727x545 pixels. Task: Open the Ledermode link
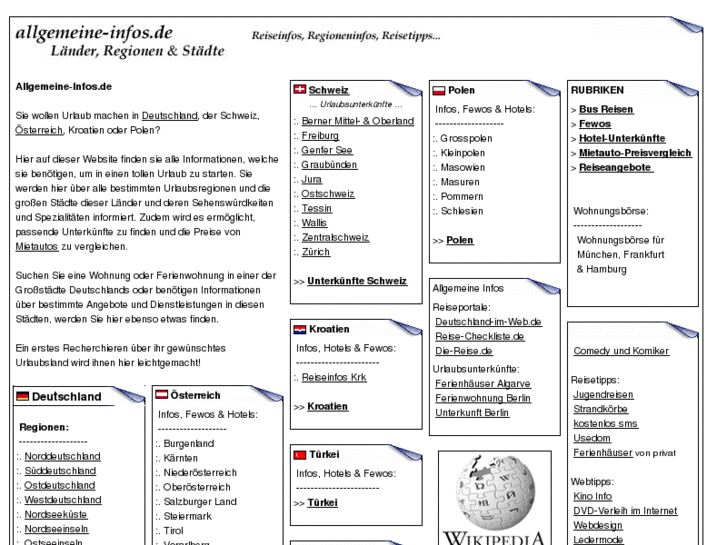[598, 539]
